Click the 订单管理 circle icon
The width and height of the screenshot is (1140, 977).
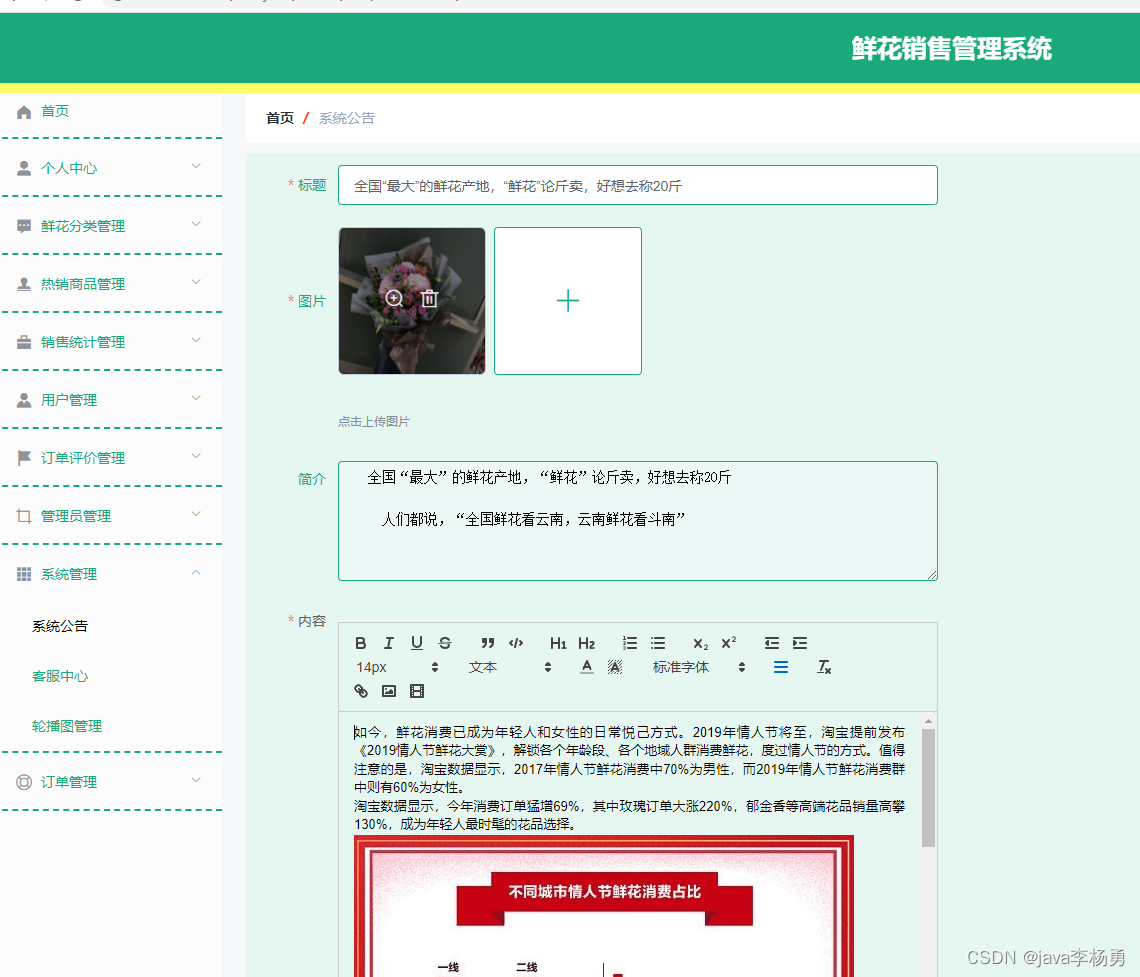click(x=24, y=782)
